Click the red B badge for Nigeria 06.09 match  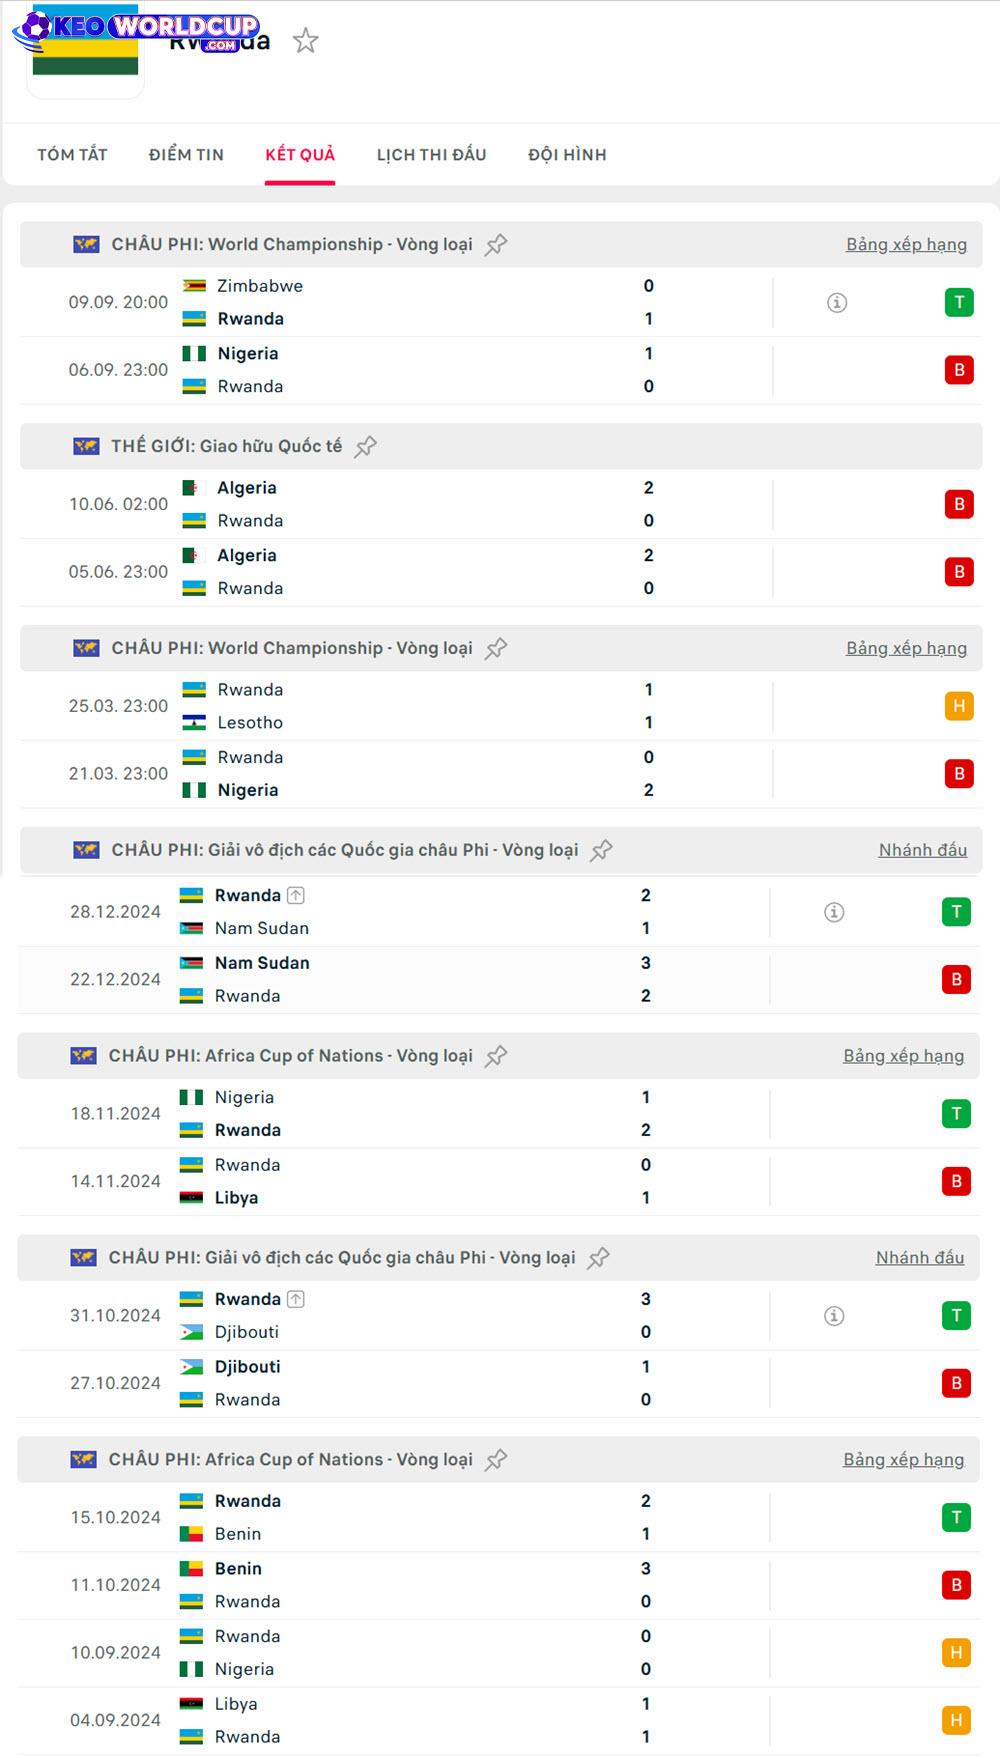[959, 370]
